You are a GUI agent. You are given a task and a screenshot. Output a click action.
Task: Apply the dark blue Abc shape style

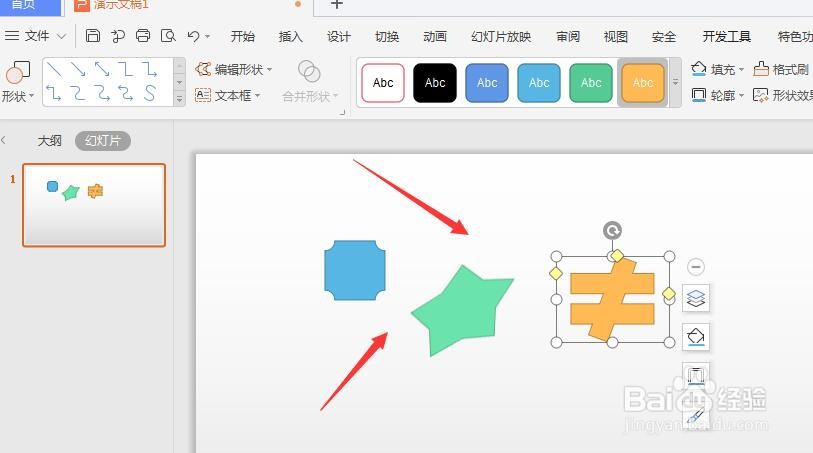coord(487,82)
